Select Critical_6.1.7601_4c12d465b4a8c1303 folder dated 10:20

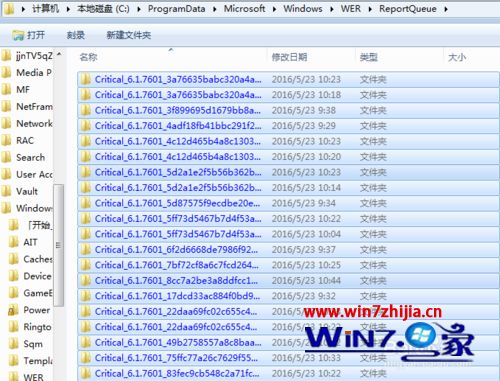point(288,157)
